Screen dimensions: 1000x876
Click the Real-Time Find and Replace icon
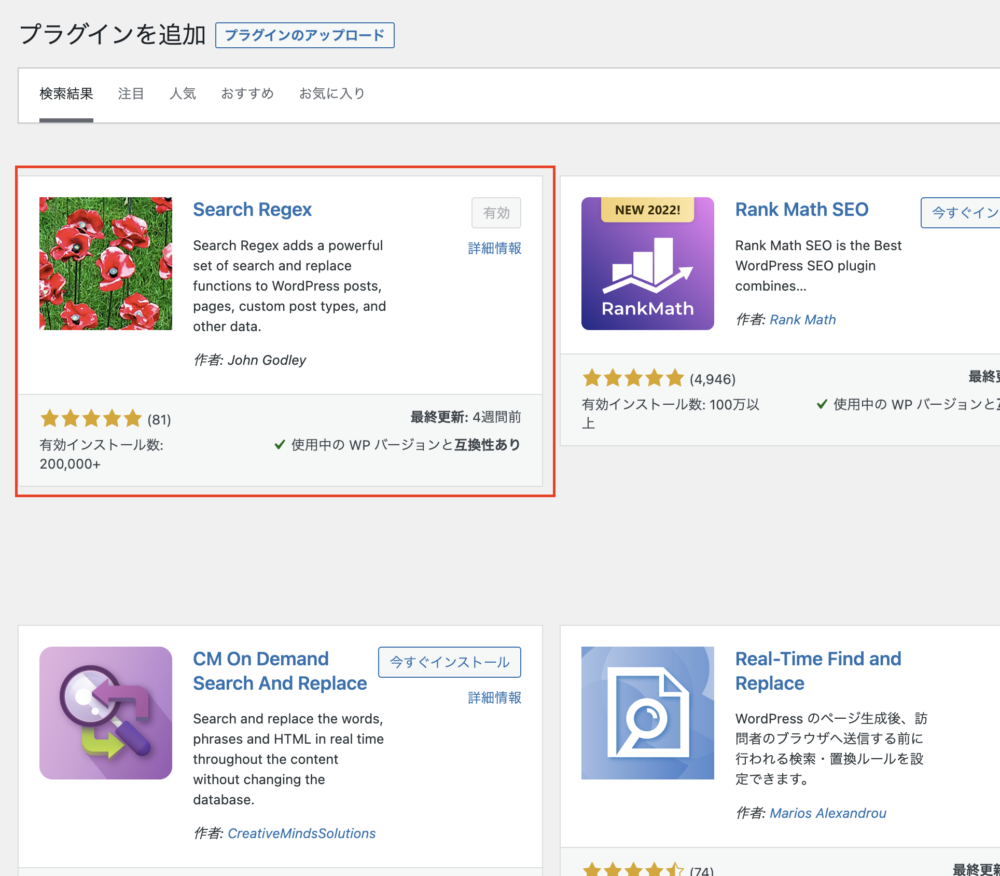tap(647, 713)
